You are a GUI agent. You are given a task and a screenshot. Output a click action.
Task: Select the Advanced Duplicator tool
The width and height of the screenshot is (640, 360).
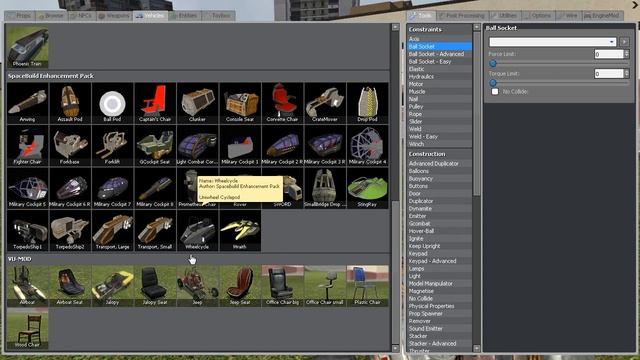(x=440, y=163)
